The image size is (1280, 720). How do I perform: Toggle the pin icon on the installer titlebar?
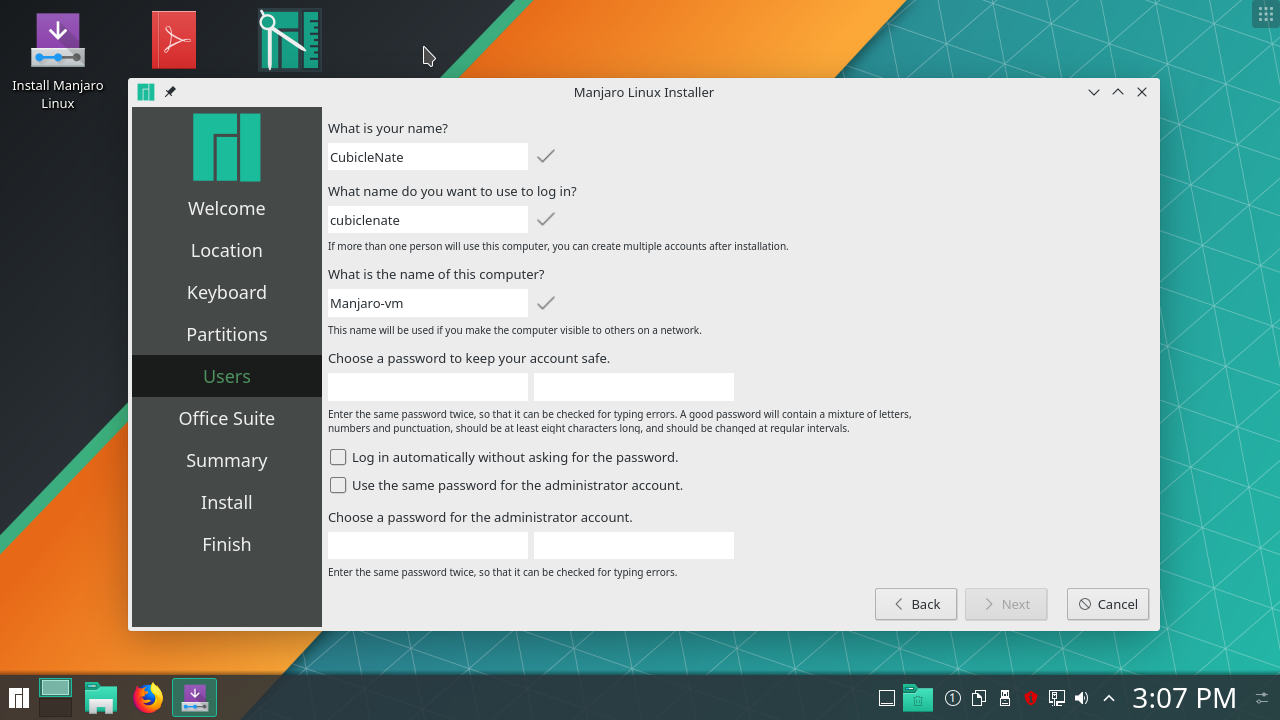(170, 91)
